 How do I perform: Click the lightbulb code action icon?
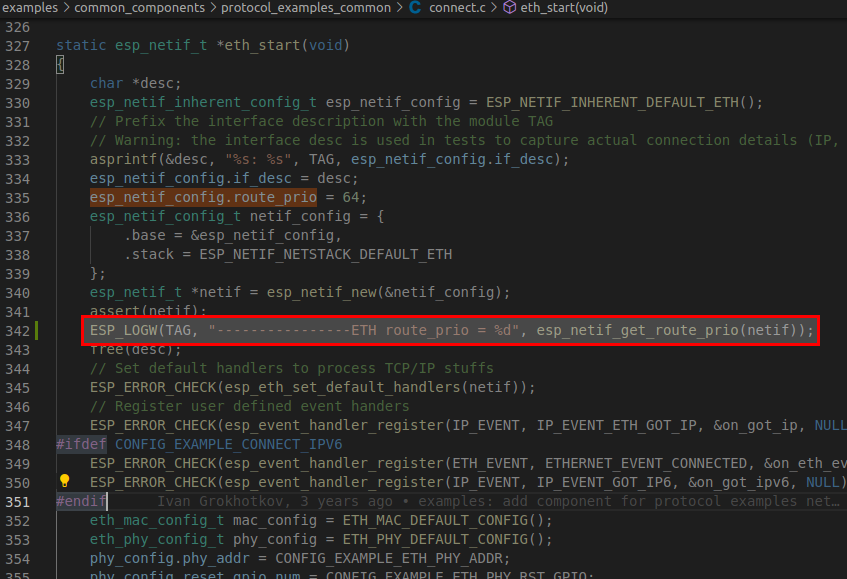click(x=64, y=482)
